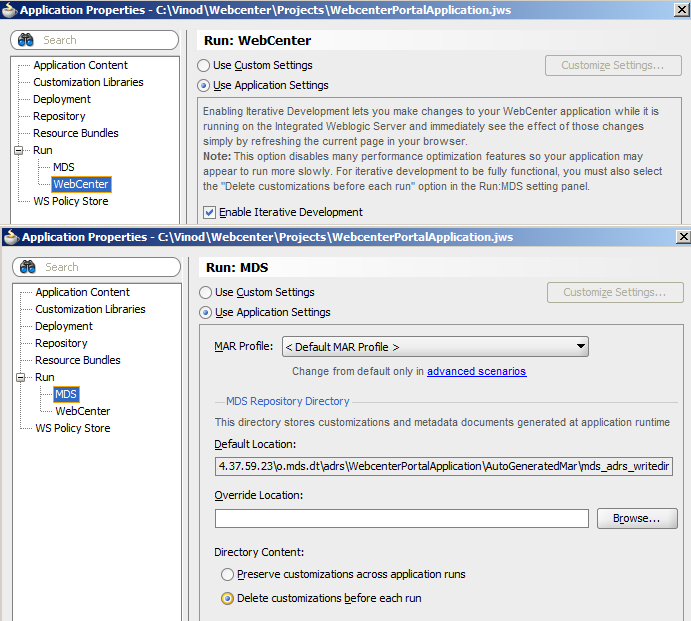Close the bottom Application Properties dialog
Image resolution: width=691 pixels, height=621 pixels.
pos(683,237)
